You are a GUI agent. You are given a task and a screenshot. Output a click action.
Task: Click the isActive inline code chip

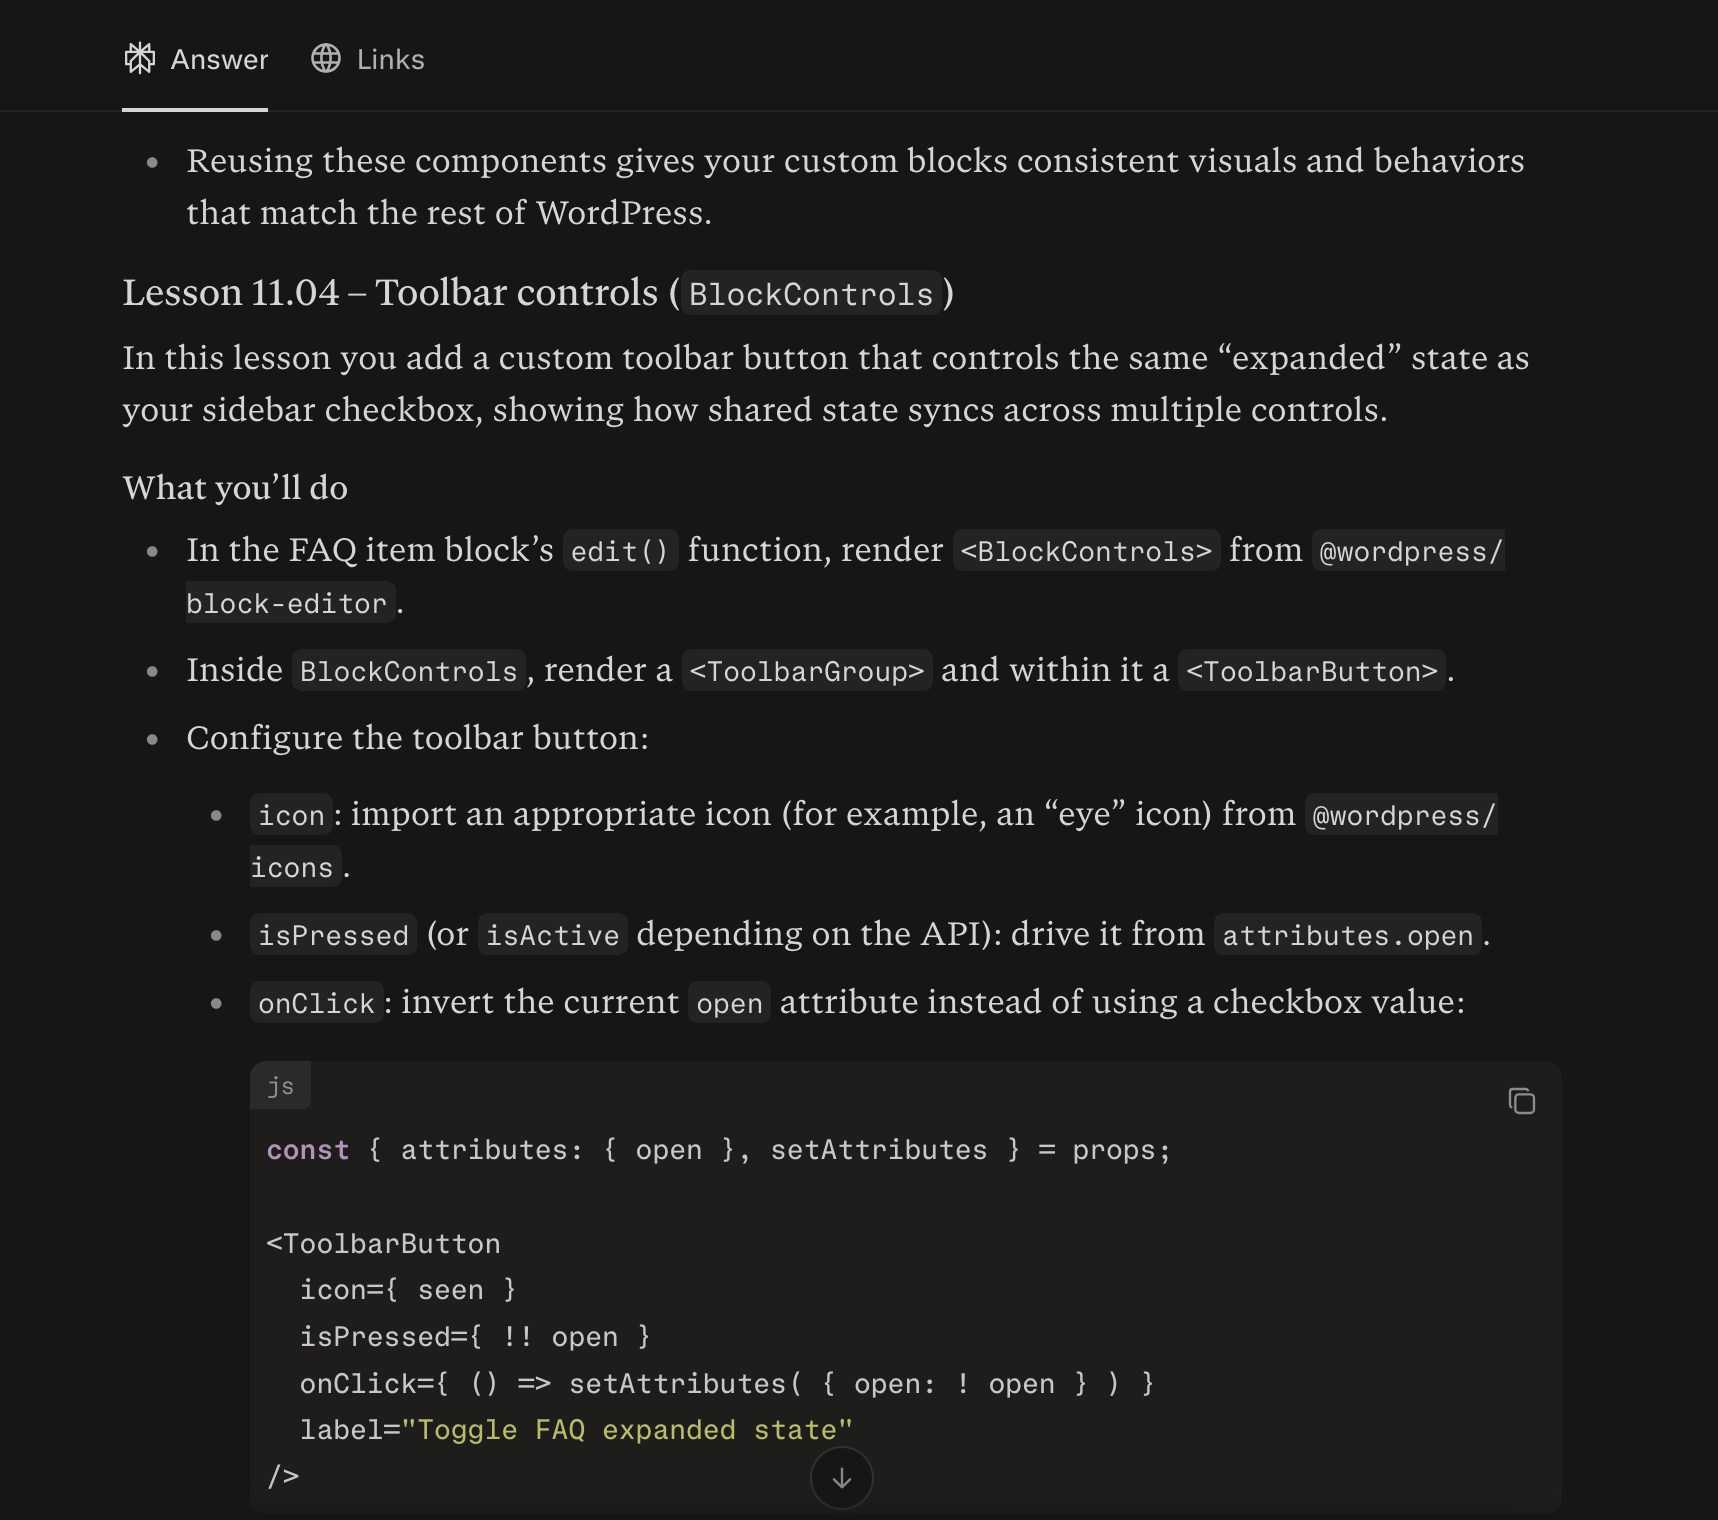pos(552,935)
